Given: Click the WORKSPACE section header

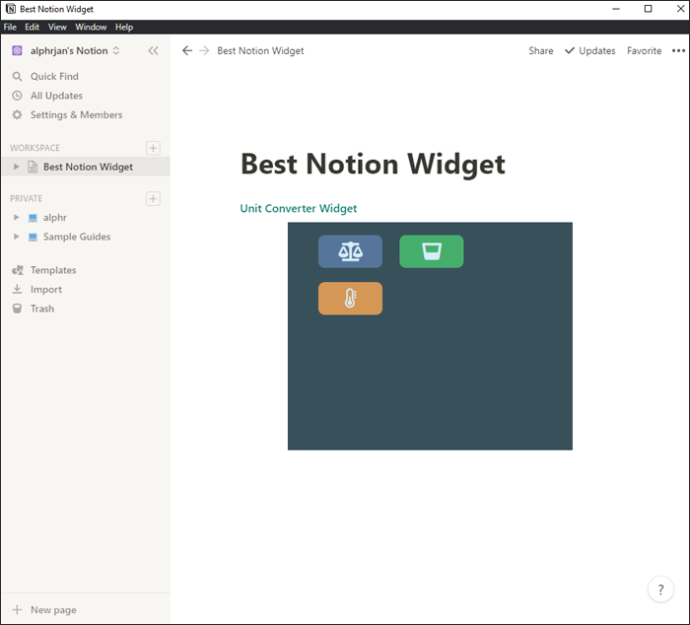Looking at the screenshot, I should 35,148.
